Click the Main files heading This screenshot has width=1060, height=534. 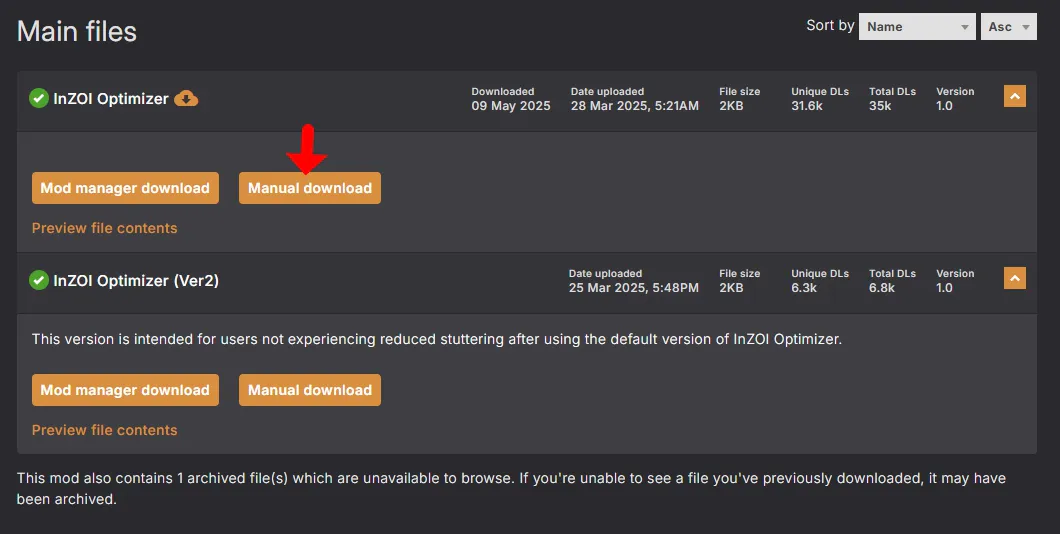(77, 31)
